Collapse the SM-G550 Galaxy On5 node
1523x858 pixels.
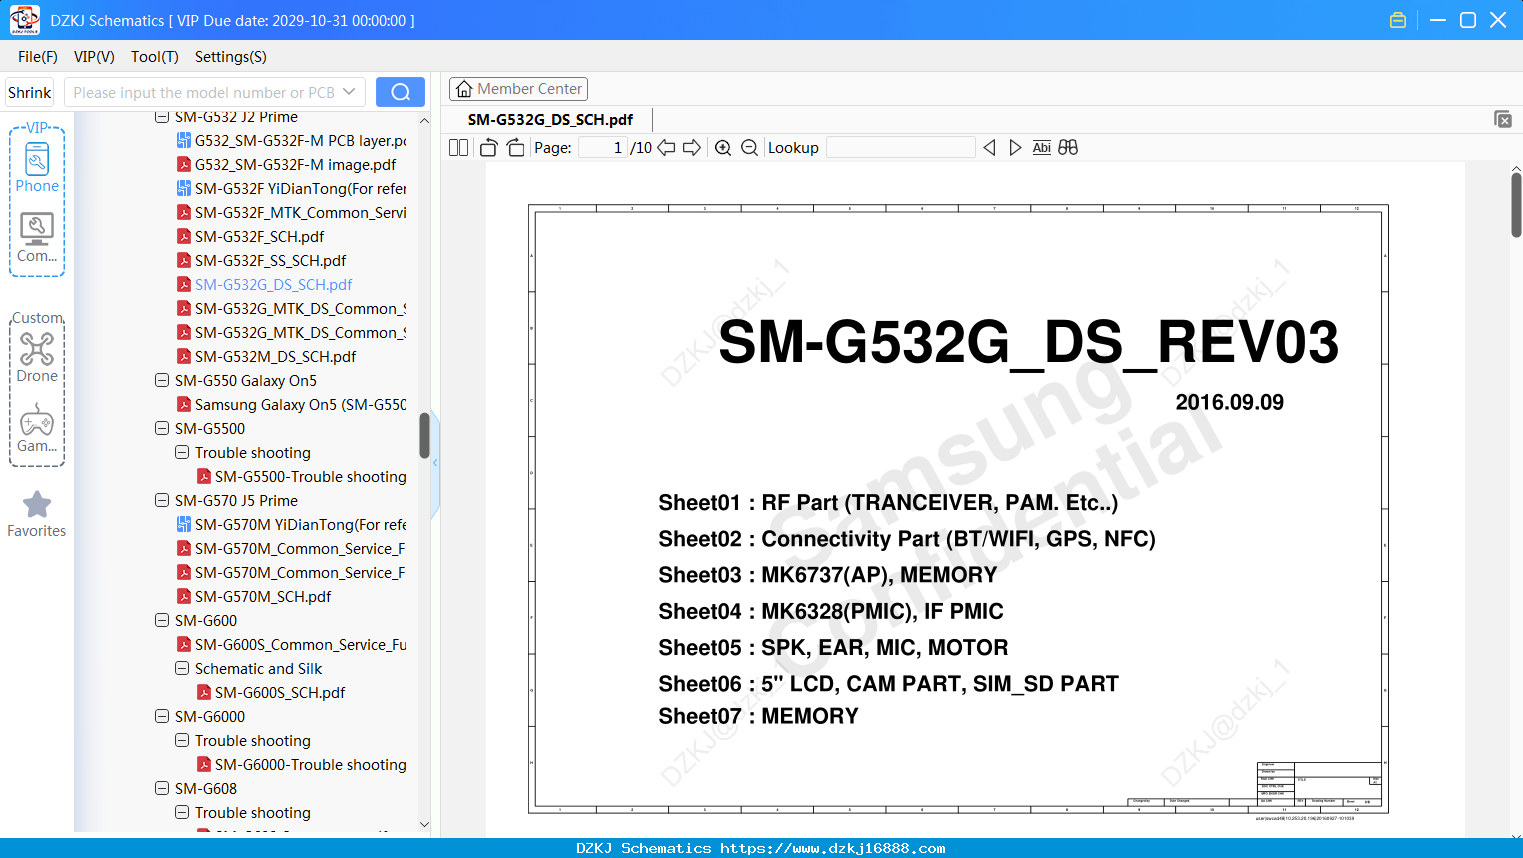tap(162, 380)
